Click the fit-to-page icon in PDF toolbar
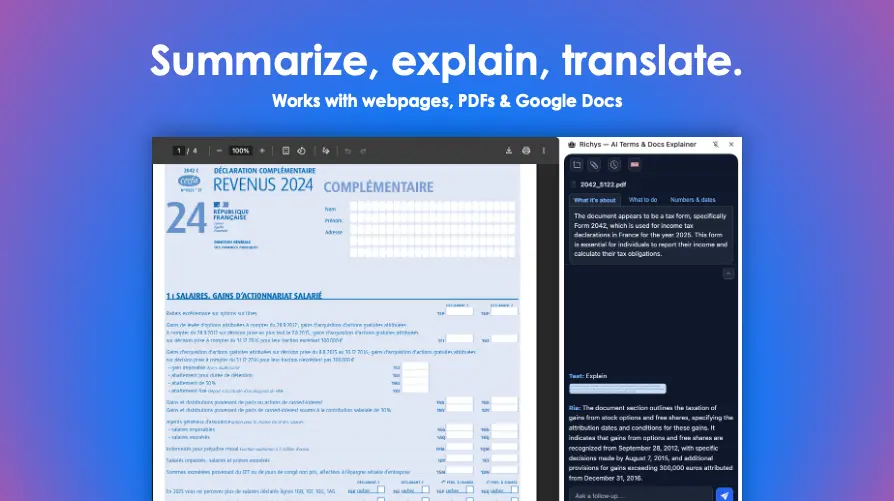 click(x=286, y=151)
